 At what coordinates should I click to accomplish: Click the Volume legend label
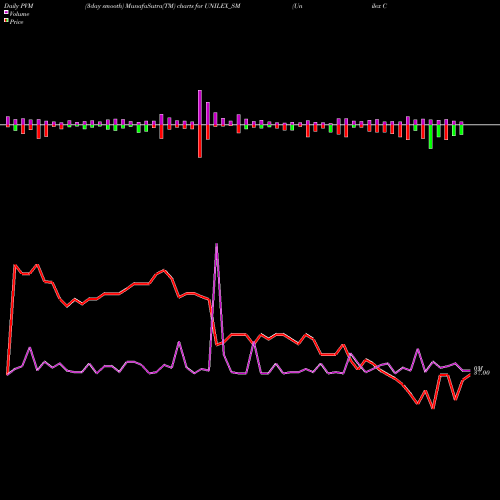(19, 14)
